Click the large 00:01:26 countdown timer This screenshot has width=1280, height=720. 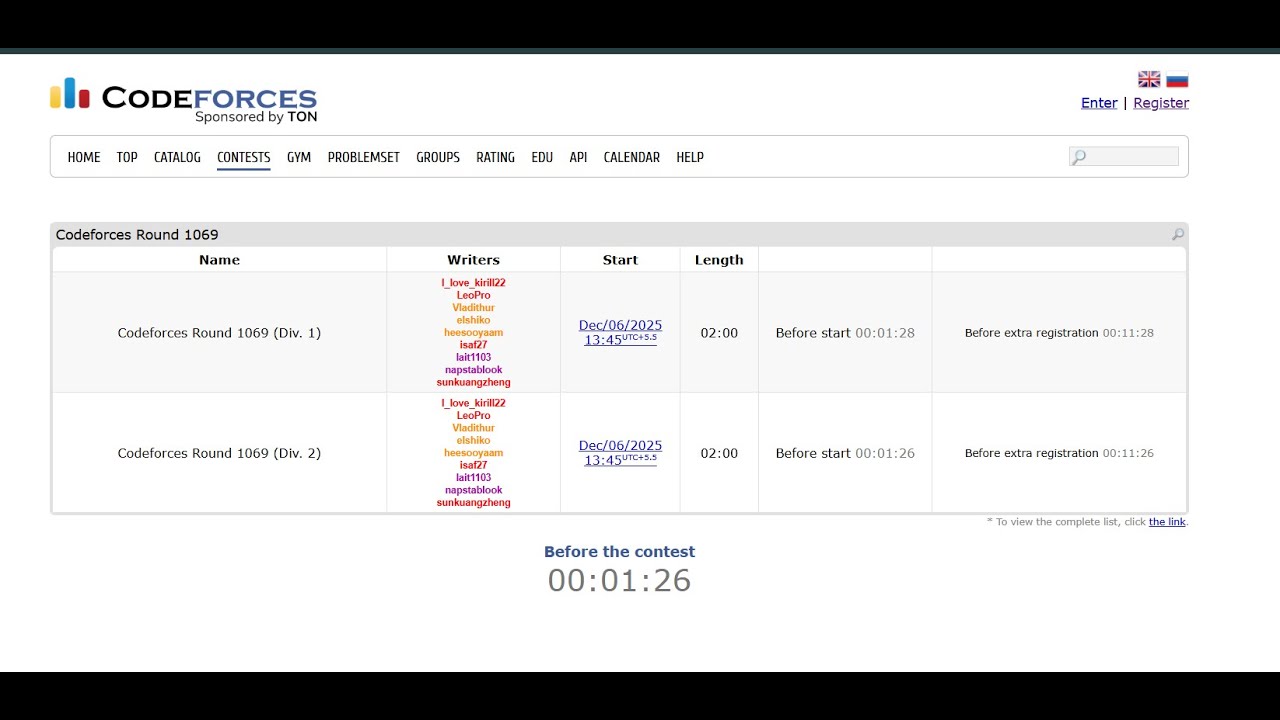tap(619, 581)
